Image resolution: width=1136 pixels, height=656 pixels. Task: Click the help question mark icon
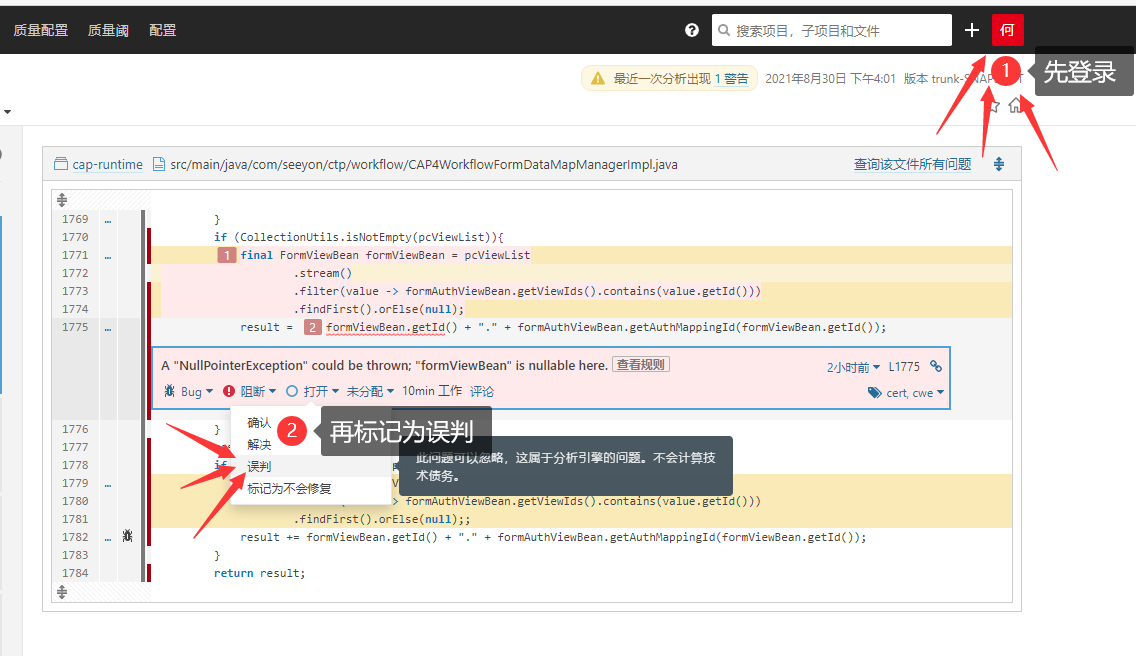point(692,30)
